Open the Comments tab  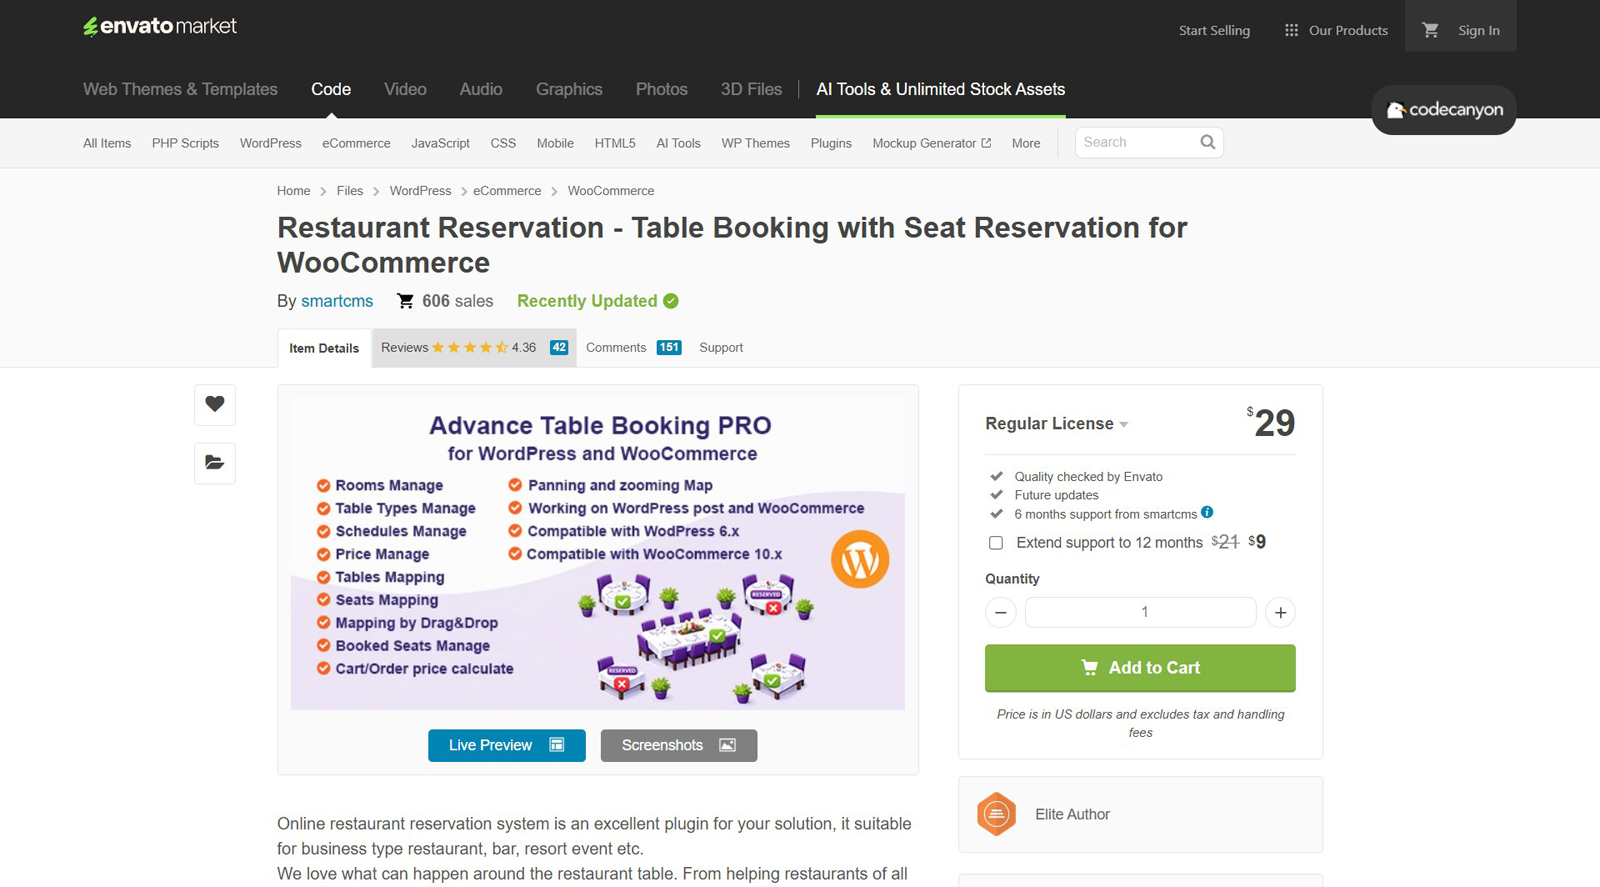(x=633, y=348)
